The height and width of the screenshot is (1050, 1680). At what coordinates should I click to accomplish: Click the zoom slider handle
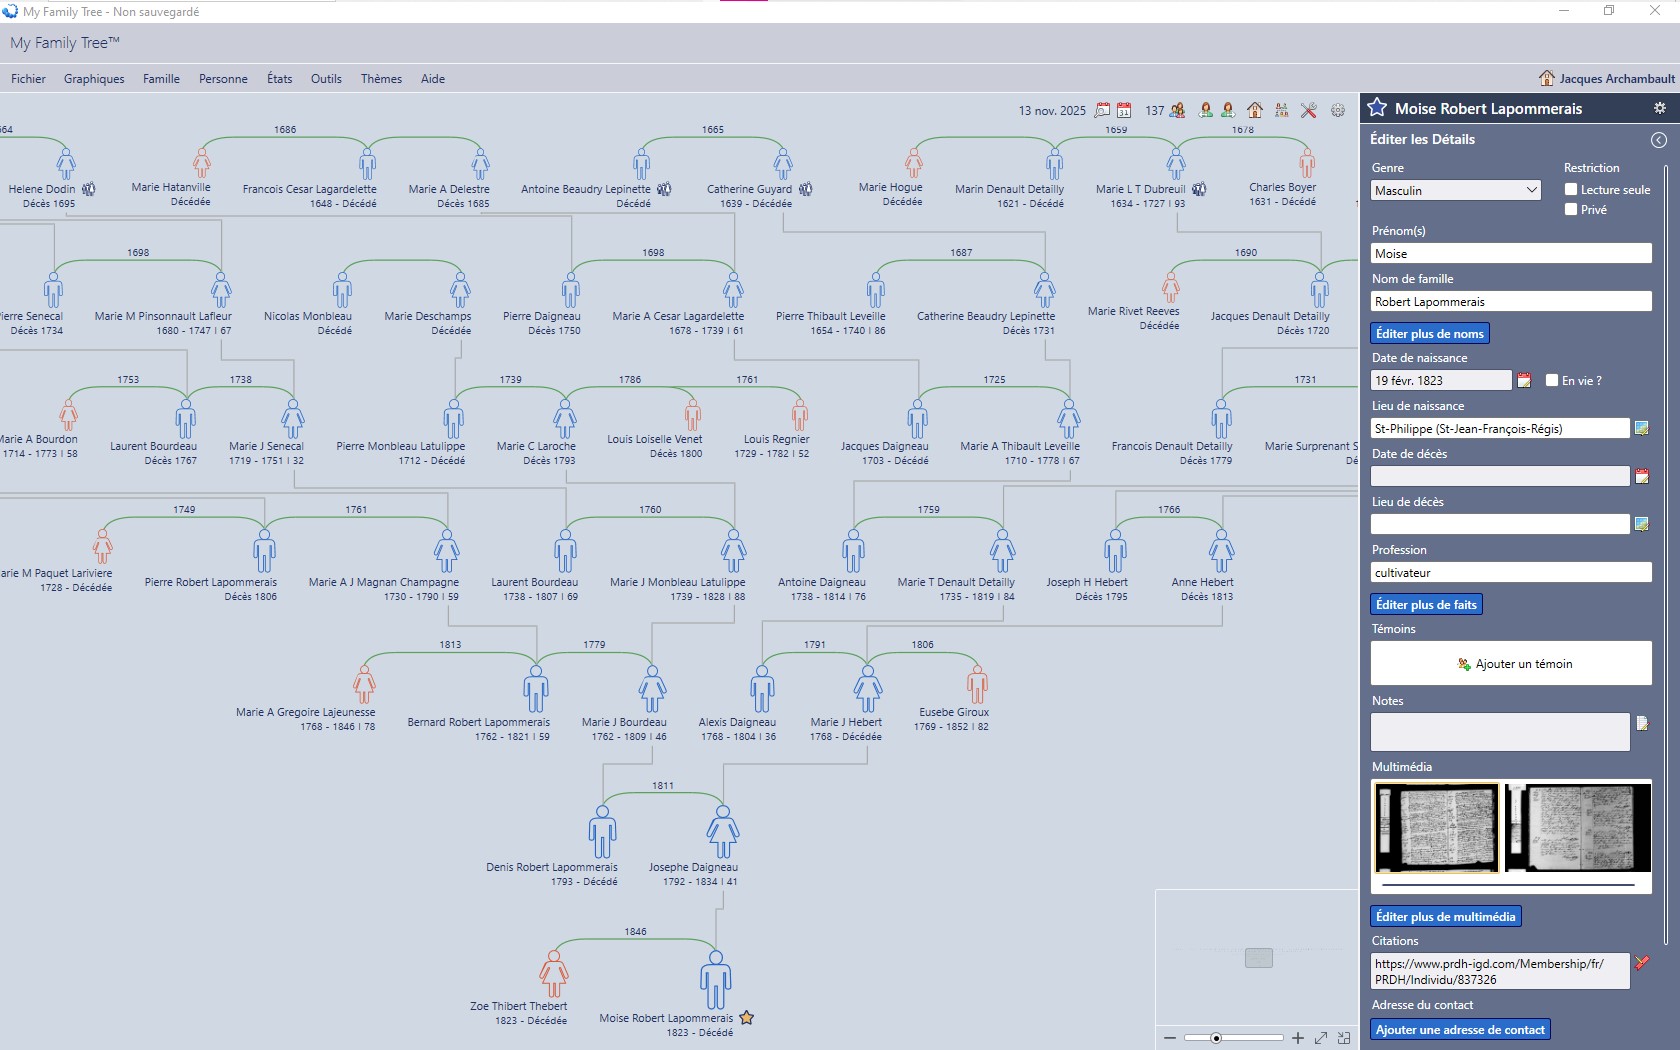(x=1216, y=1038)
